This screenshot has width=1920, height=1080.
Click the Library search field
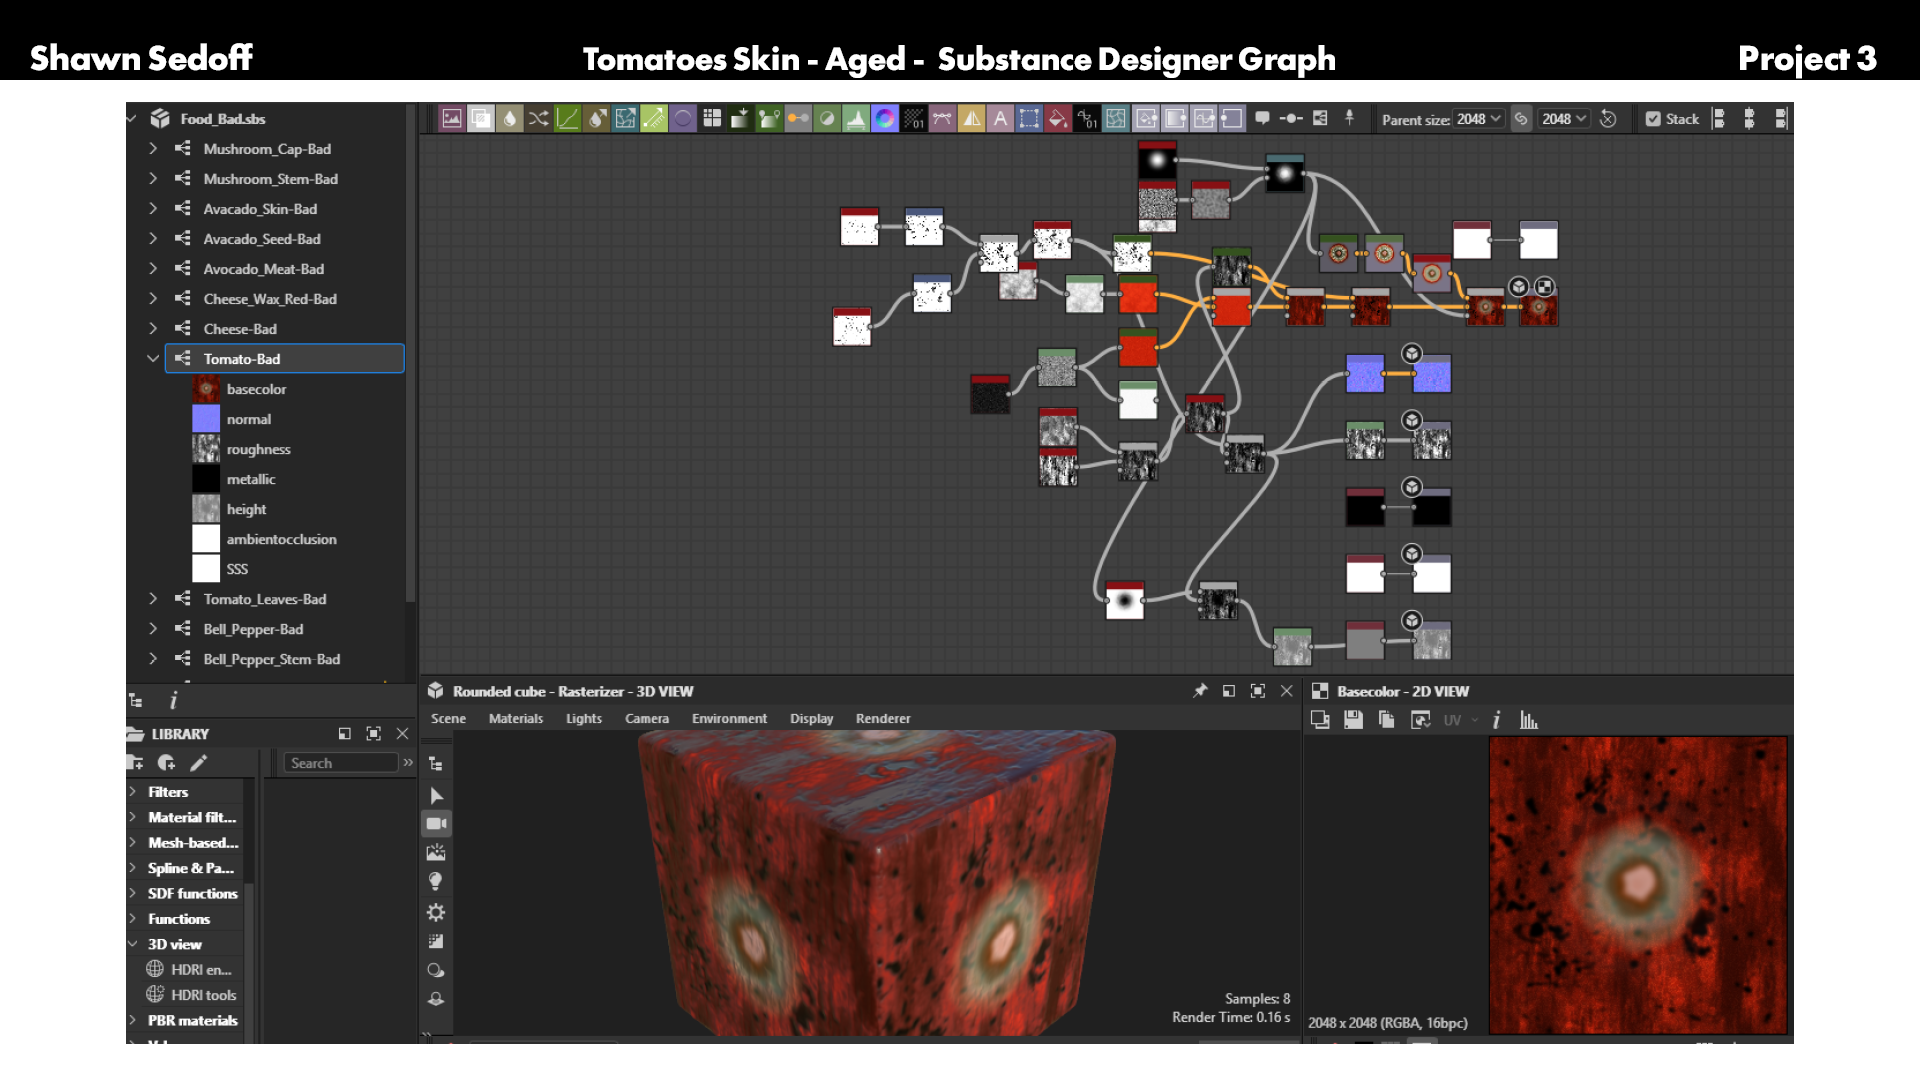point(341,763)
